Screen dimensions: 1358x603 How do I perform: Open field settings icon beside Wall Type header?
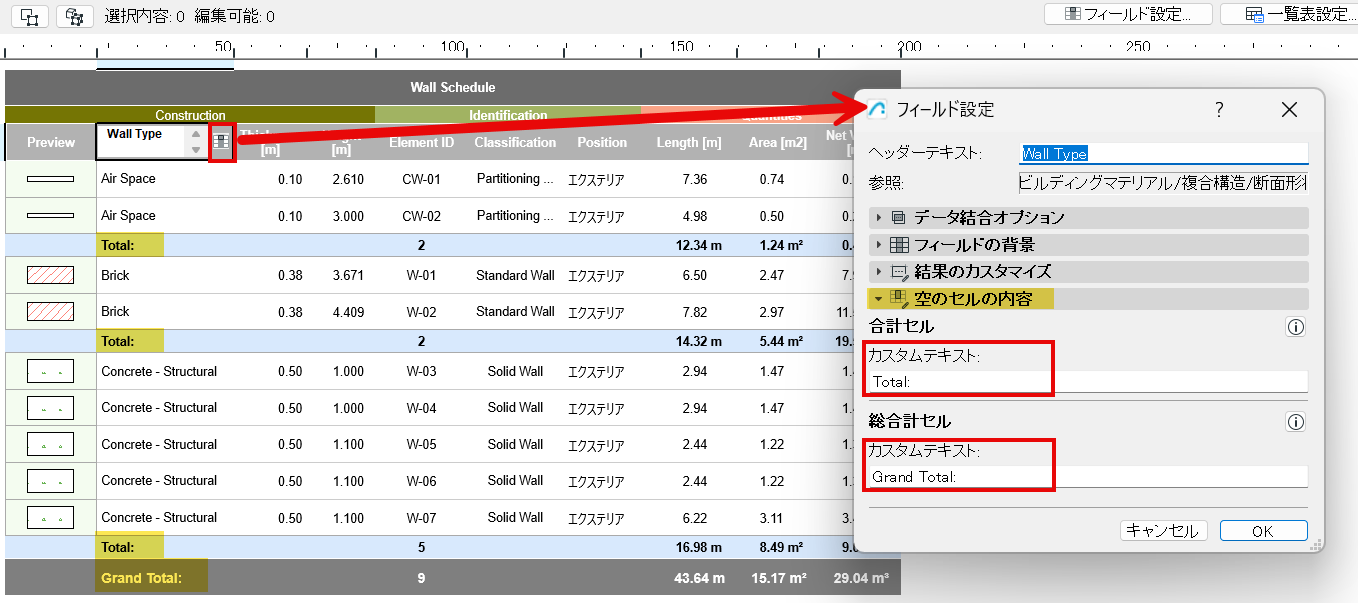[222, 142]
